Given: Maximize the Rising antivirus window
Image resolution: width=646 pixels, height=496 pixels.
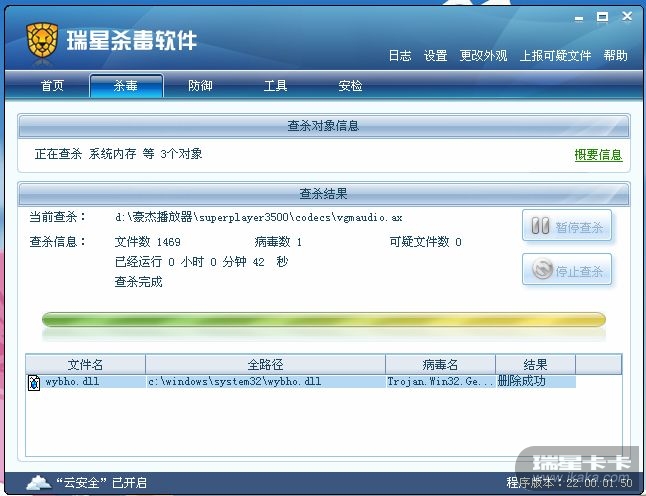Looking at the screenshot, I should (602, 17).
